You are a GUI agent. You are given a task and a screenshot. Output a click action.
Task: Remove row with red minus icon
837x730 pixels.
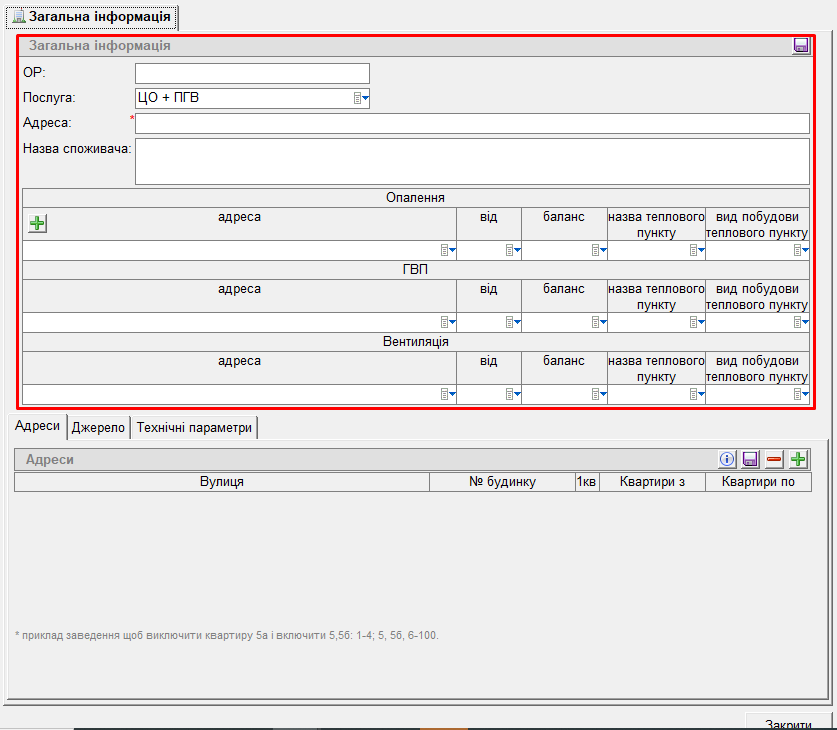(x=774, y=459)
